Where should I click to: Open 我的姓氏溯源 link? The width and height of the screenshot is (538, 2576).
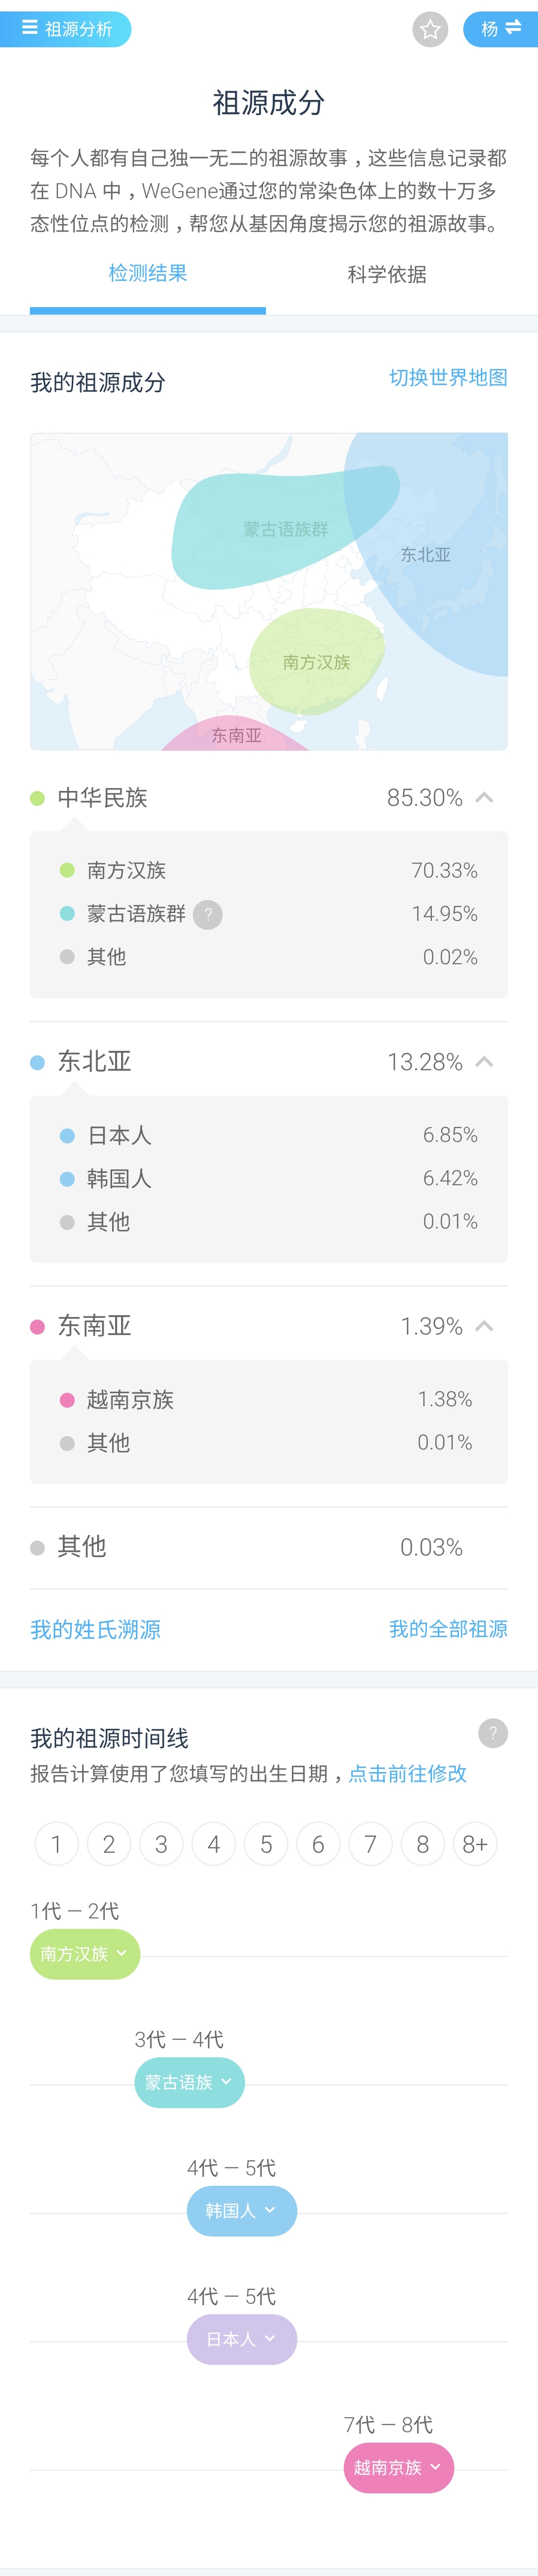[x=95, y=1629]
